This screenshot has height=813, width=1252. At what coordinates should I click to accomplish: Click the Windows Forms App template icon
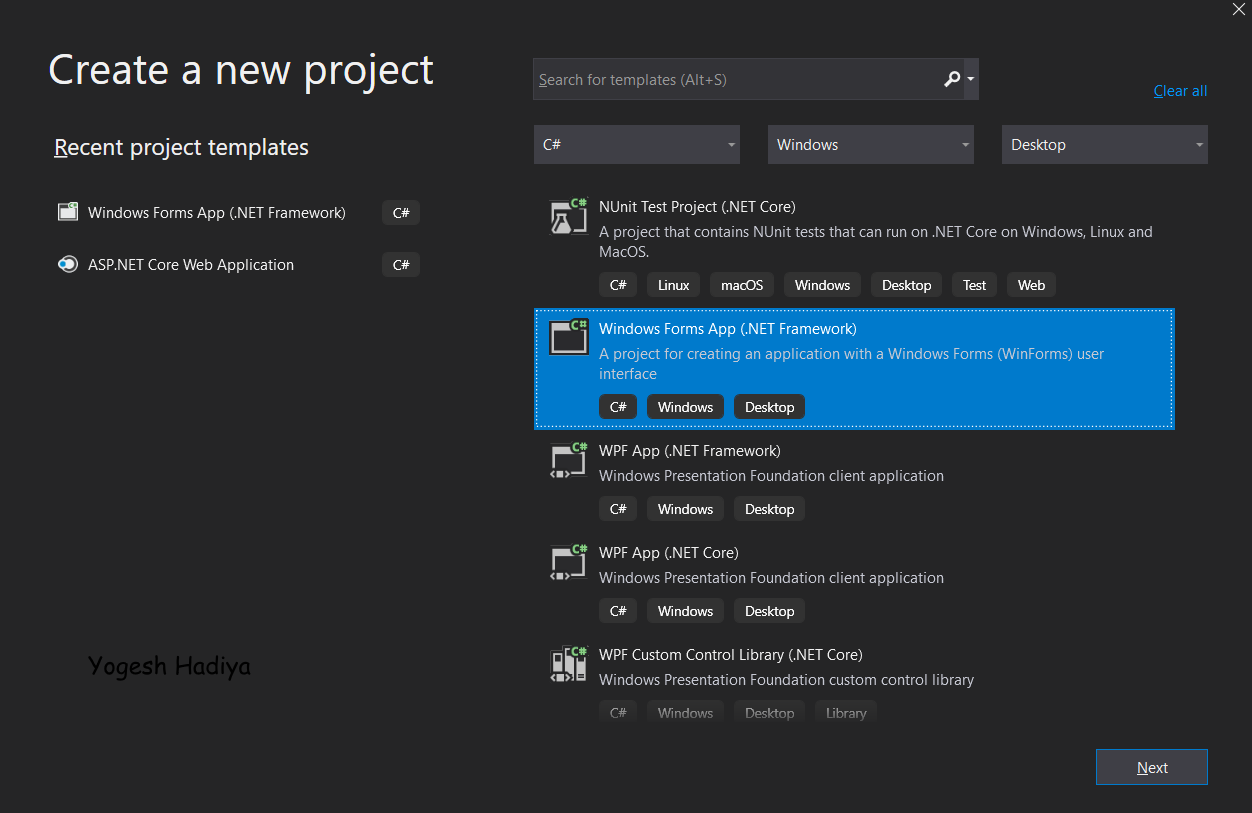coord(568,337)
